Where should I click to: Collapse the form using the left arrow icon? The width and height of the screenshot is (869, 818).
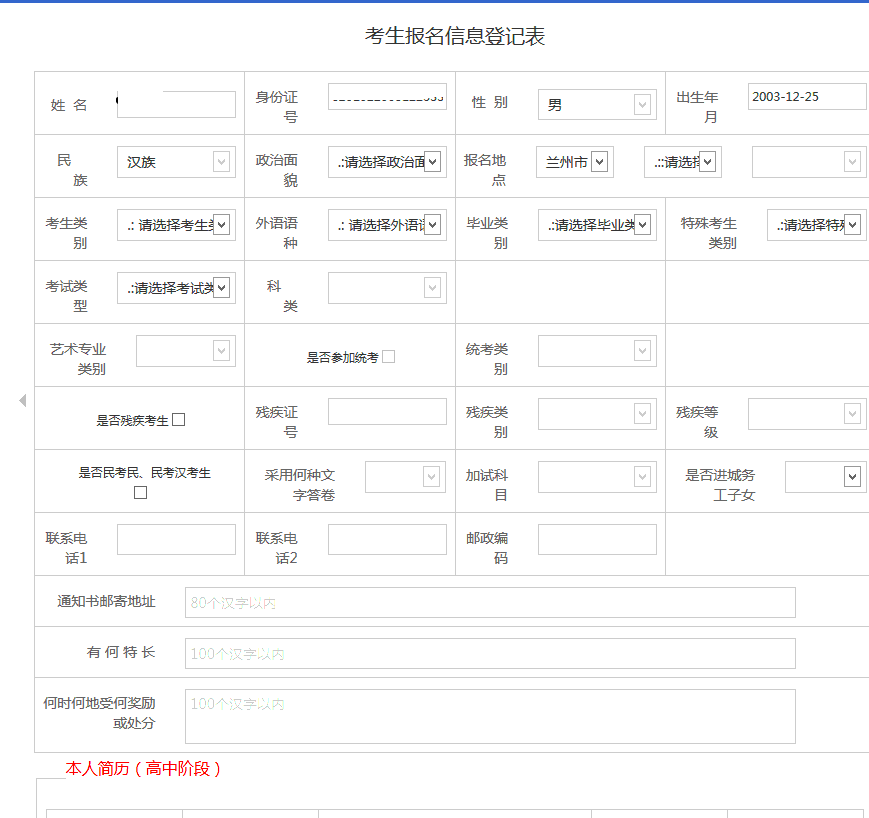[21, 400]
